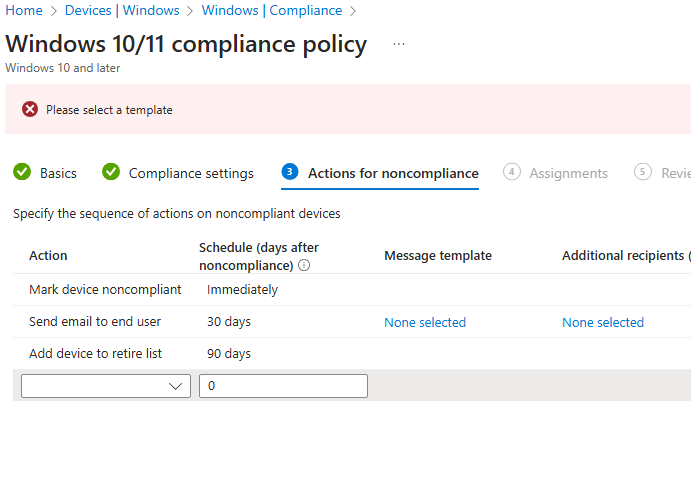Switch to the Basics step tab
Image resolution: width=691 pixels, height=484 pixels.
tap(58, 173)
